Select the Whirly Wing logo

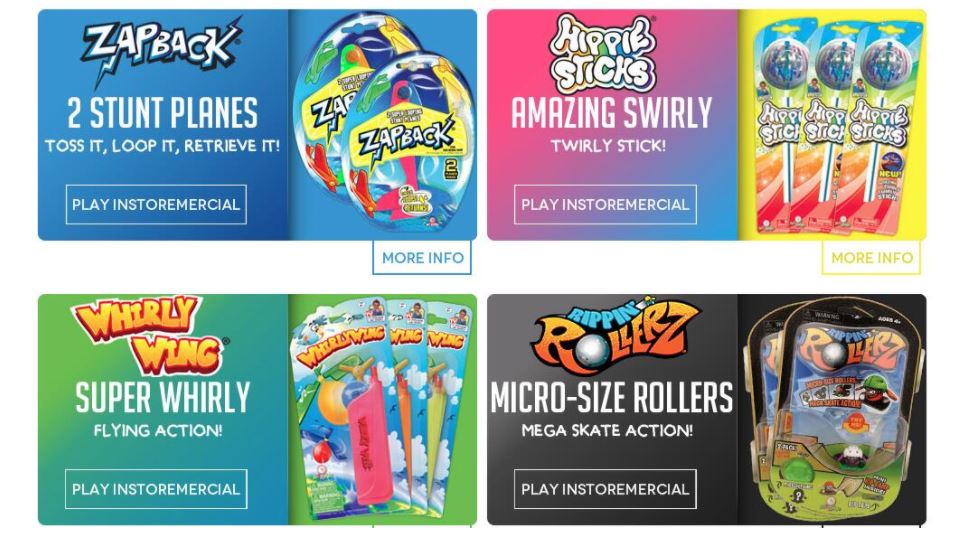[150, 335]
